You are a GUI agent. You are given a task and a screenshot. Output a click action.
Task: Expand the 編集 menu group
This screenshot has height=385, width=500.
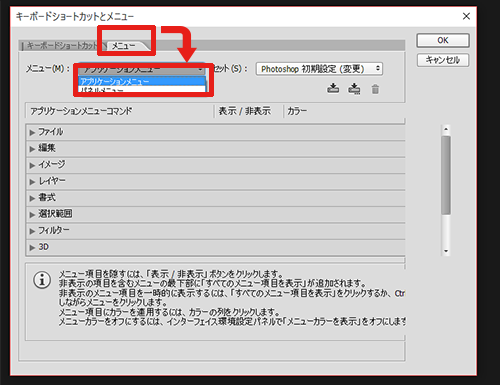32,149
